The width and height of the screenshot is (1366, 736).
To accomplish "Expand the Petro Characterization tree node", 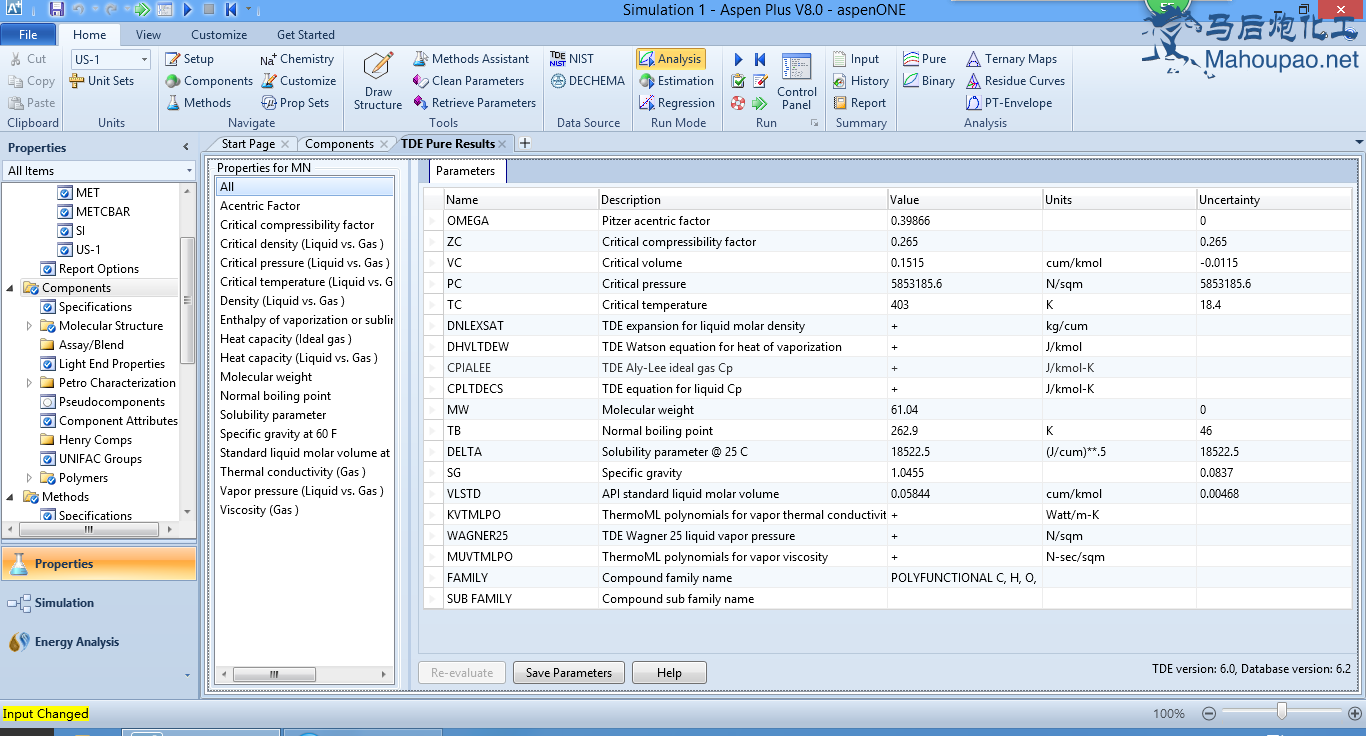I will (30, 383).
